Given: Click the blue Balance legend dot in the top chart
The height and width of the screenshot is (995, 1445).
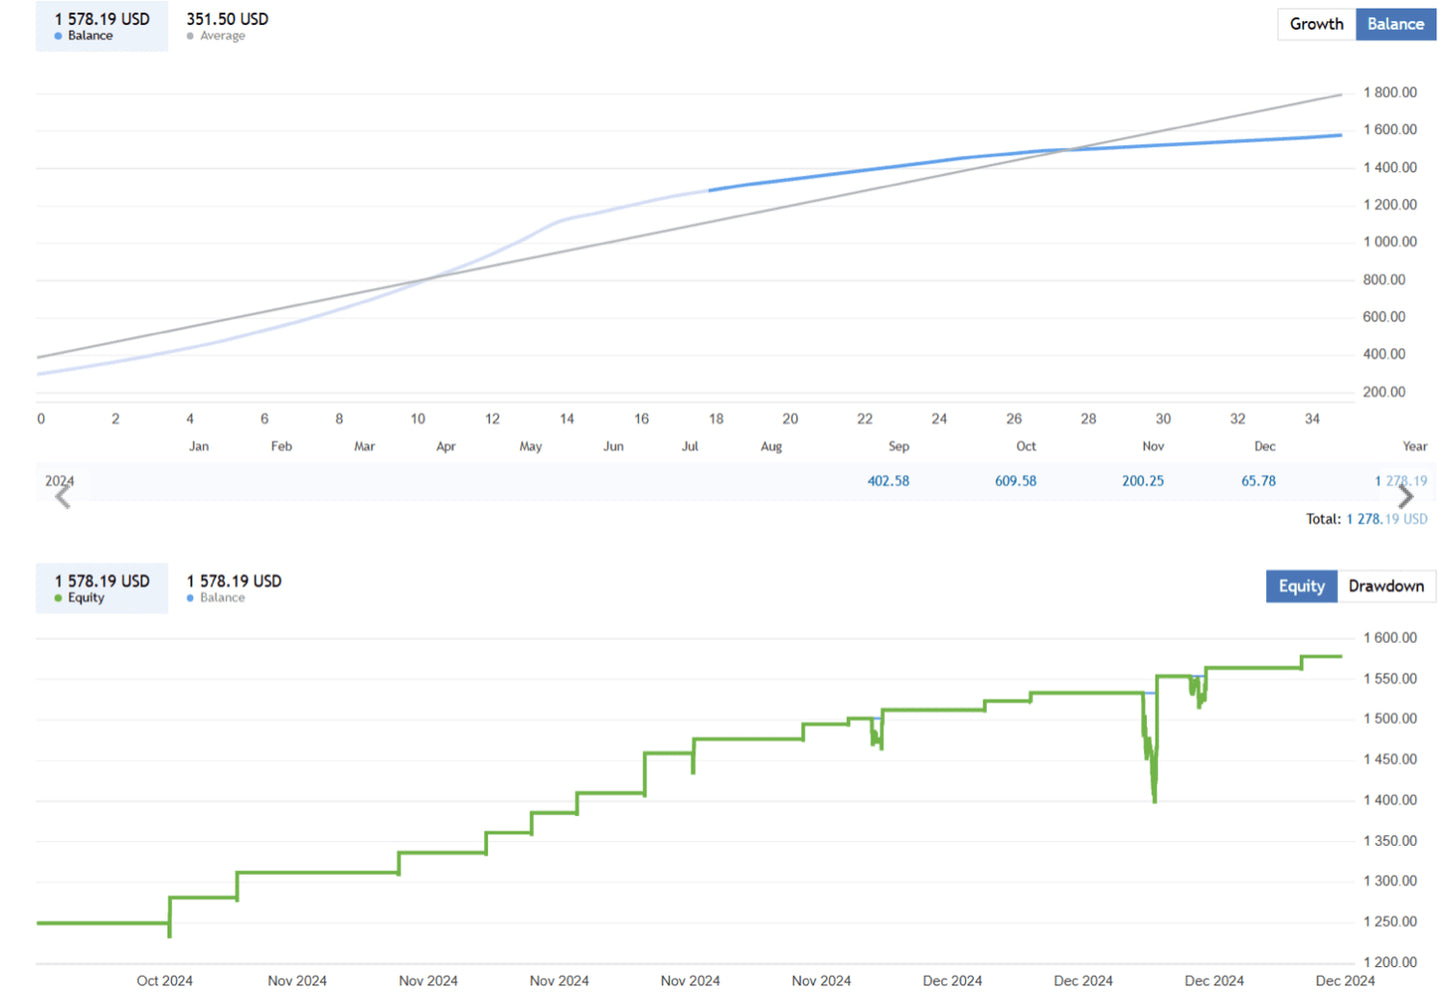Looking at the screenshot, I should pos(59,36).
